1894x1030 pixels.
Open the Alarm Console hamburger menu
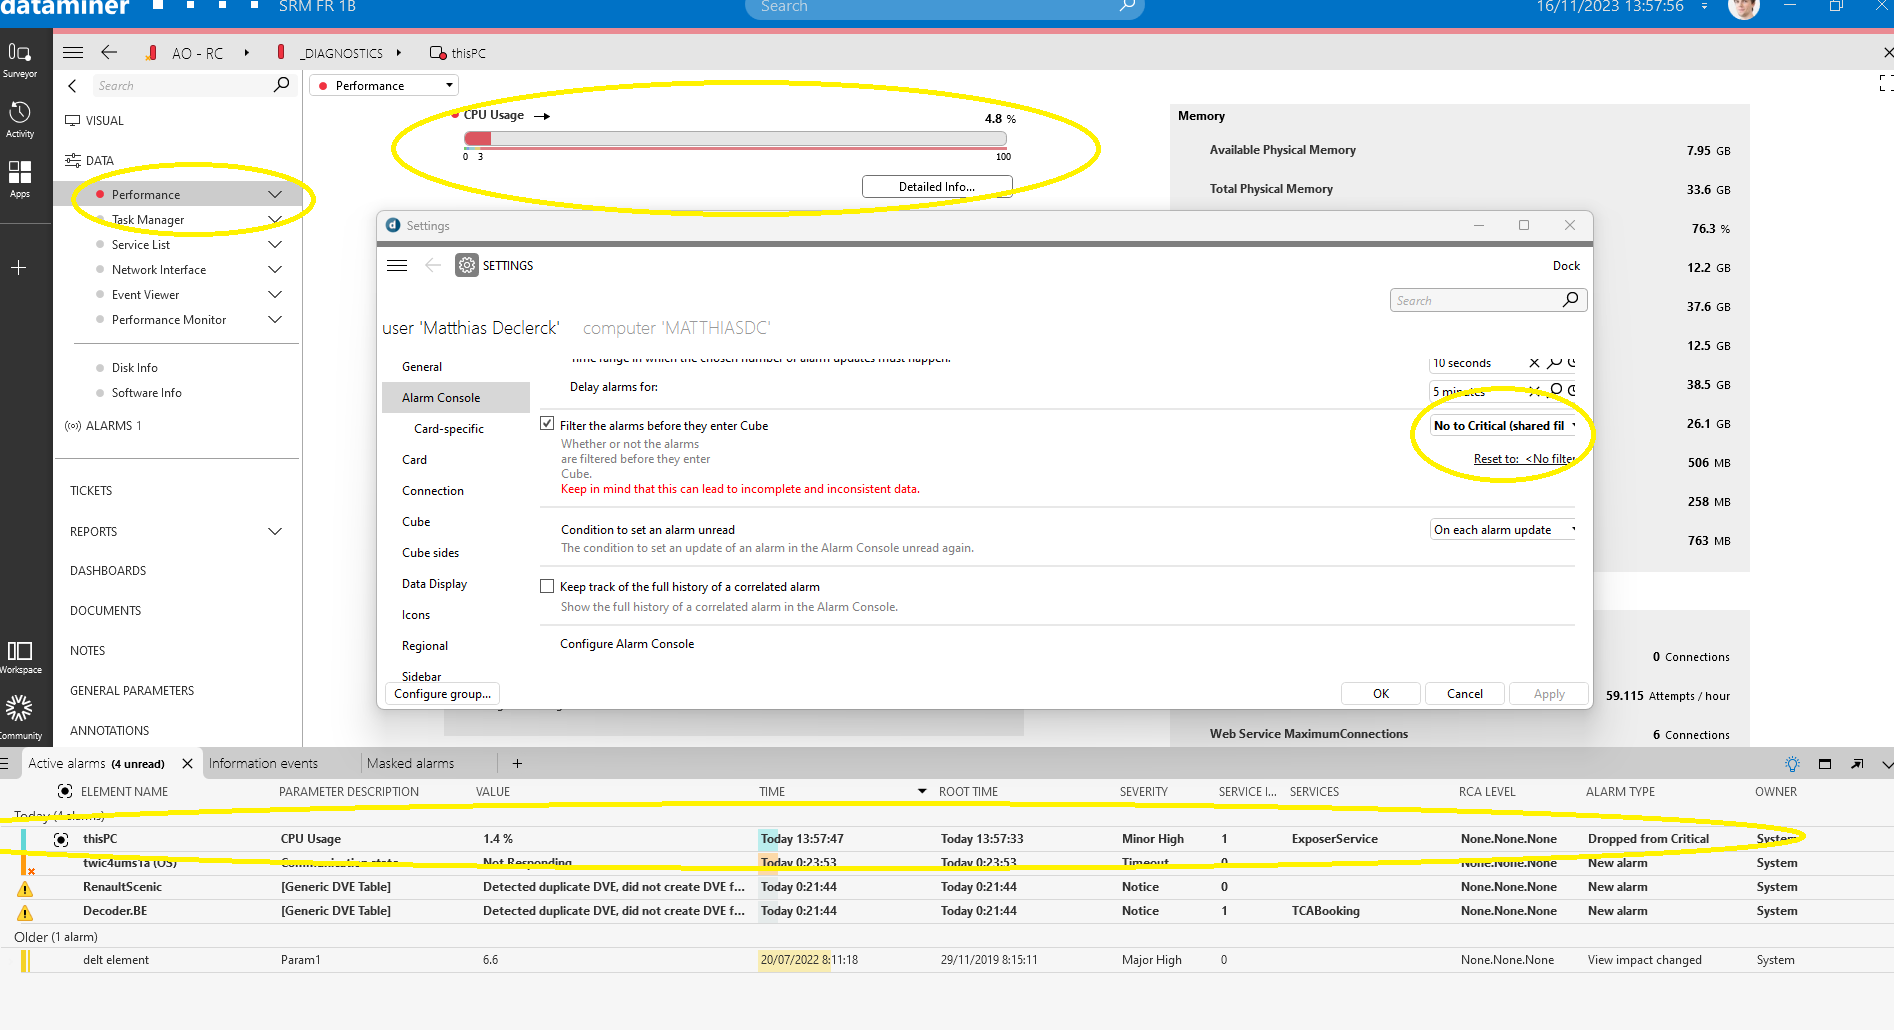(5, 764)
